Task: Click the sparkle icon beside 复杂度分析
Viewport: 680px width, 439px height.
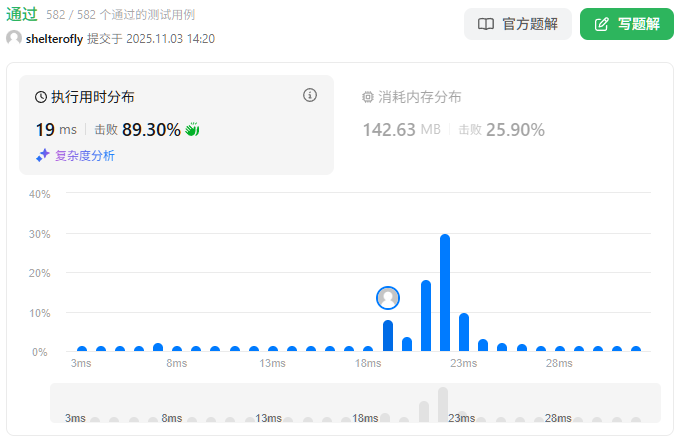Action: 43,155
